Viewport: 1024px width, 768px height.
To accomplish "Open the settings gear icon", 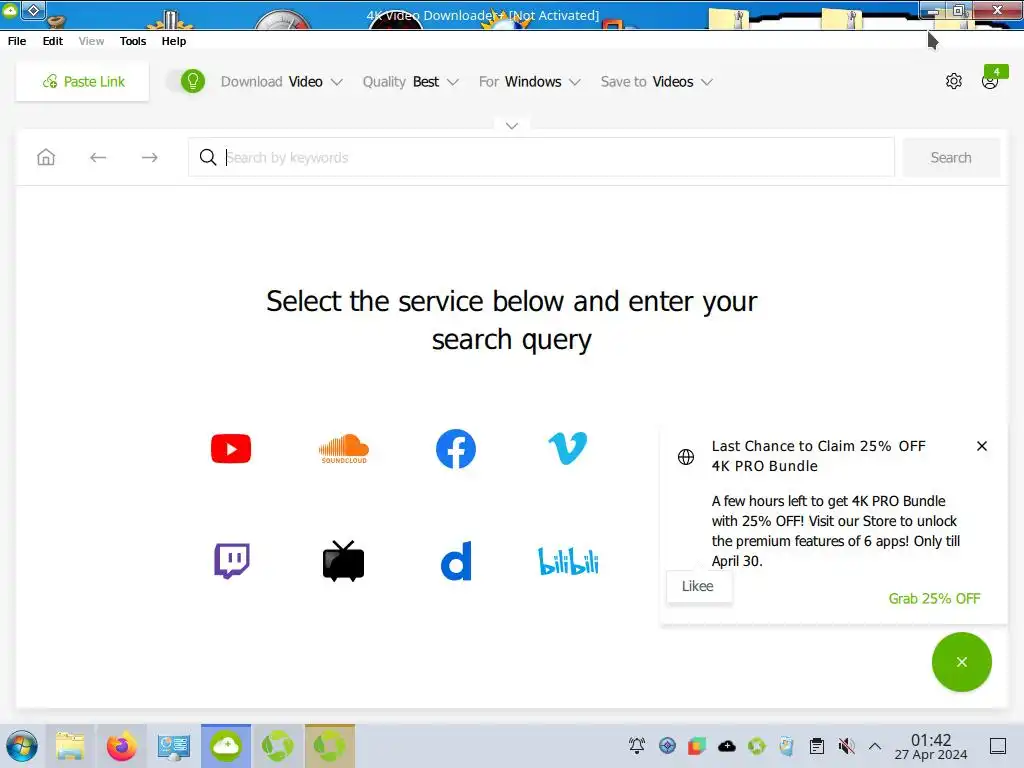I will (953, 81).
